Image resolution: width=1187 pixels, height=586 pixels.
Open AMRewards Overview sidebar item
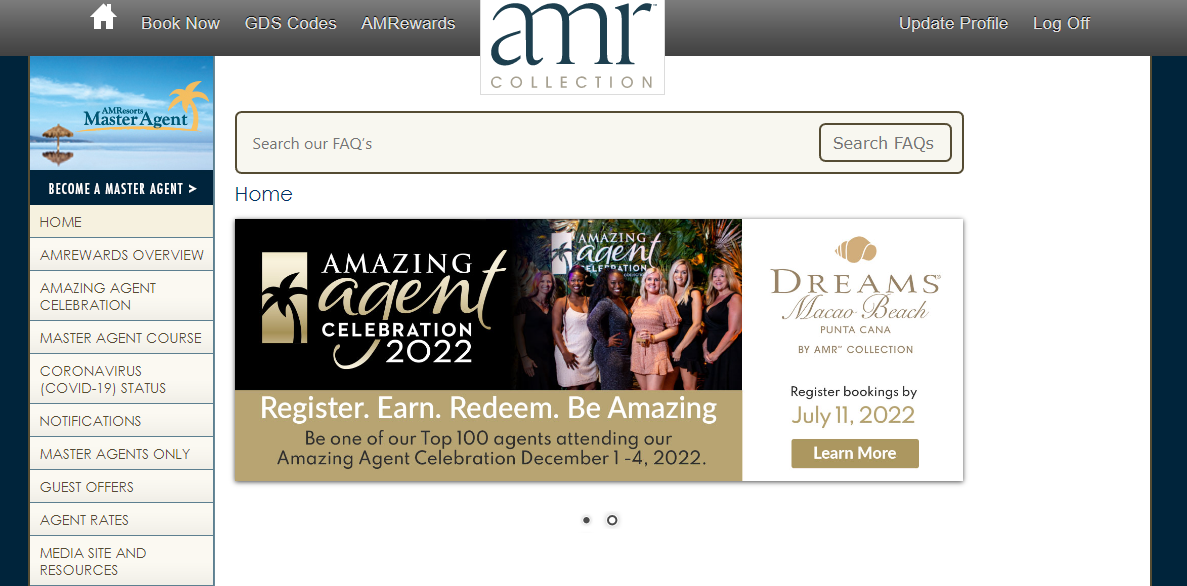122,255
